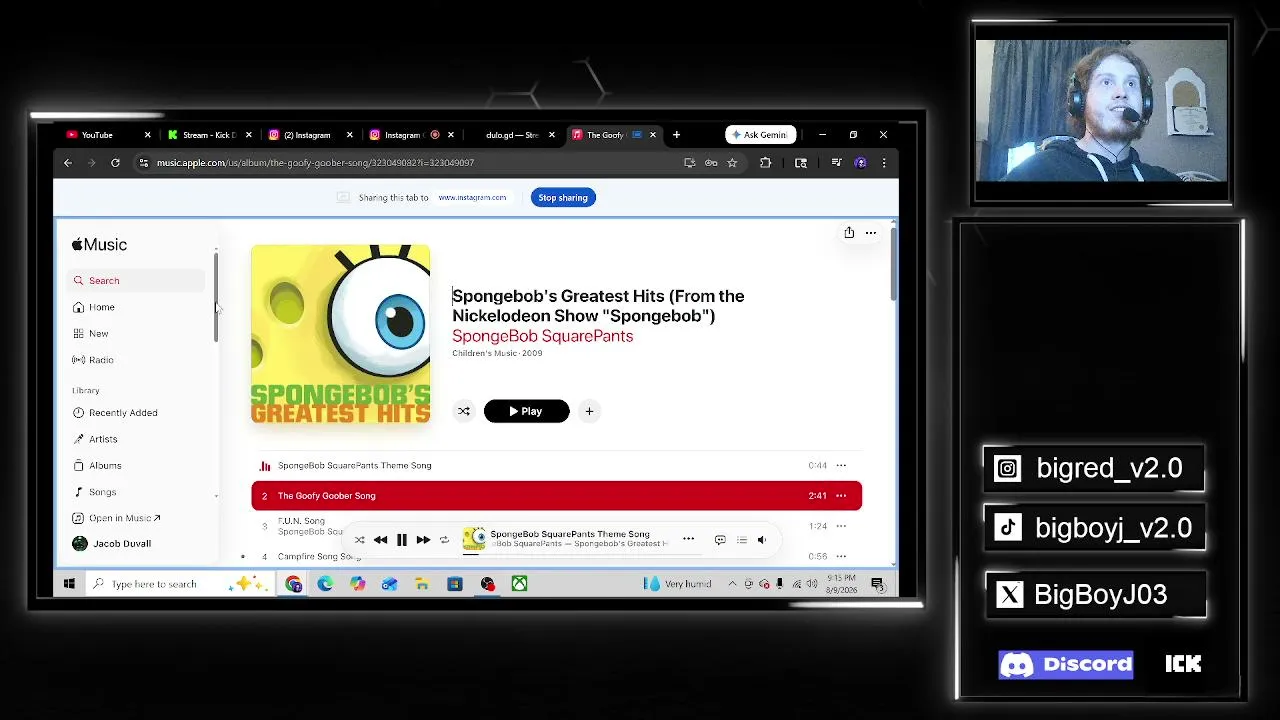Open File Explorer from the taskbar
The width and height of the screenshot is (1280, 720).
[x=422, y=584]
